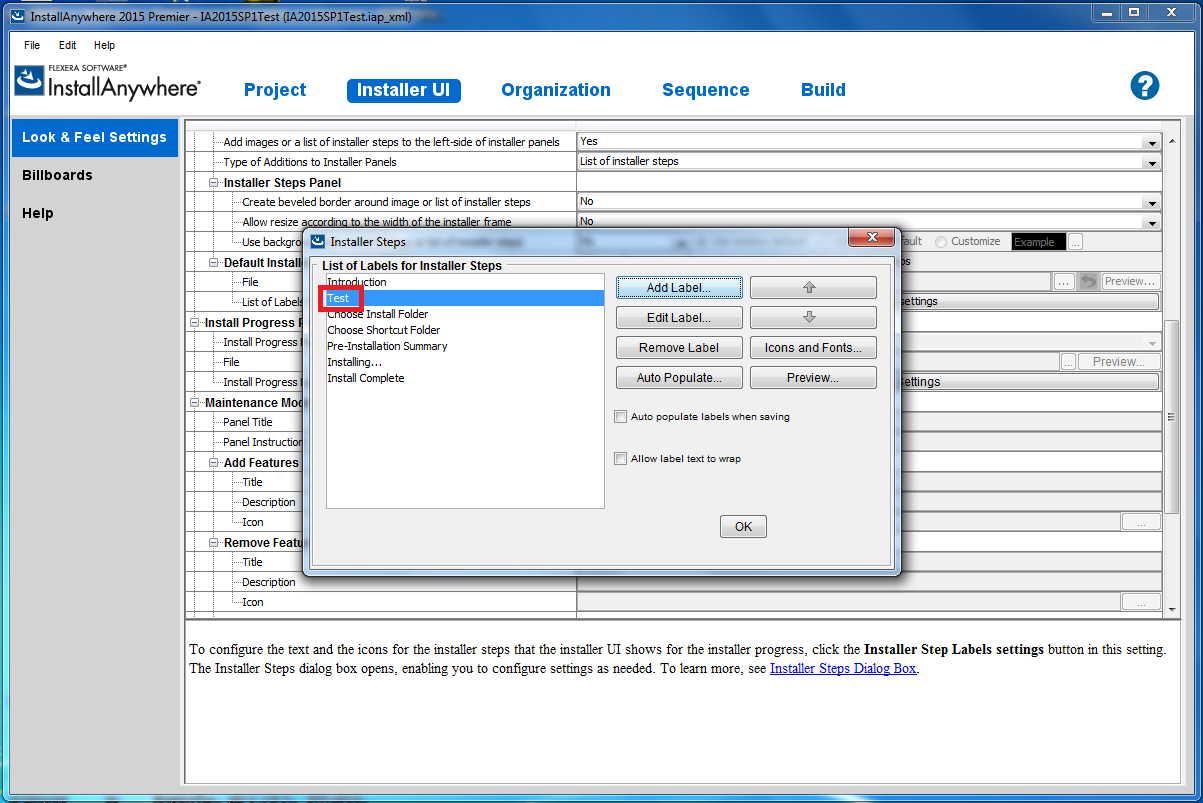This screenshot has width=1203, height=803.
Task: Open the Installer Steps Dialog Box link
Action: pos(843,669)
